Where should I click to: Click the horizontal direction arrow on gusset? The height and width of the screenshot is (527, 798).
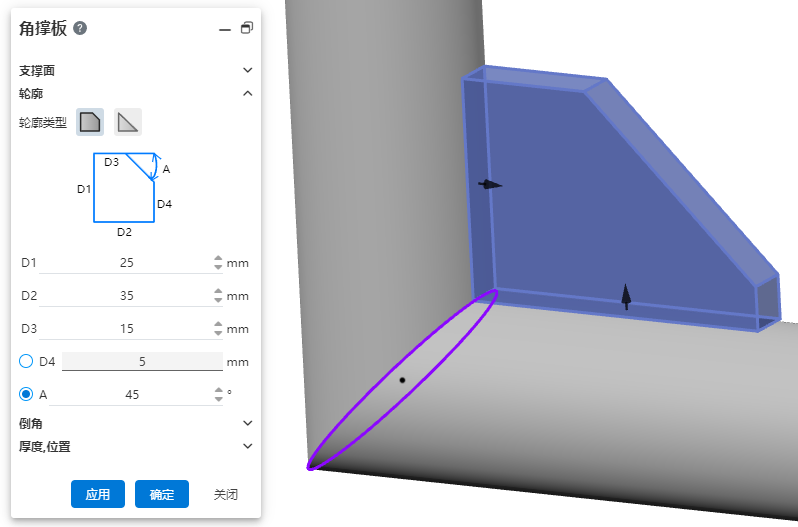point(490,185)
